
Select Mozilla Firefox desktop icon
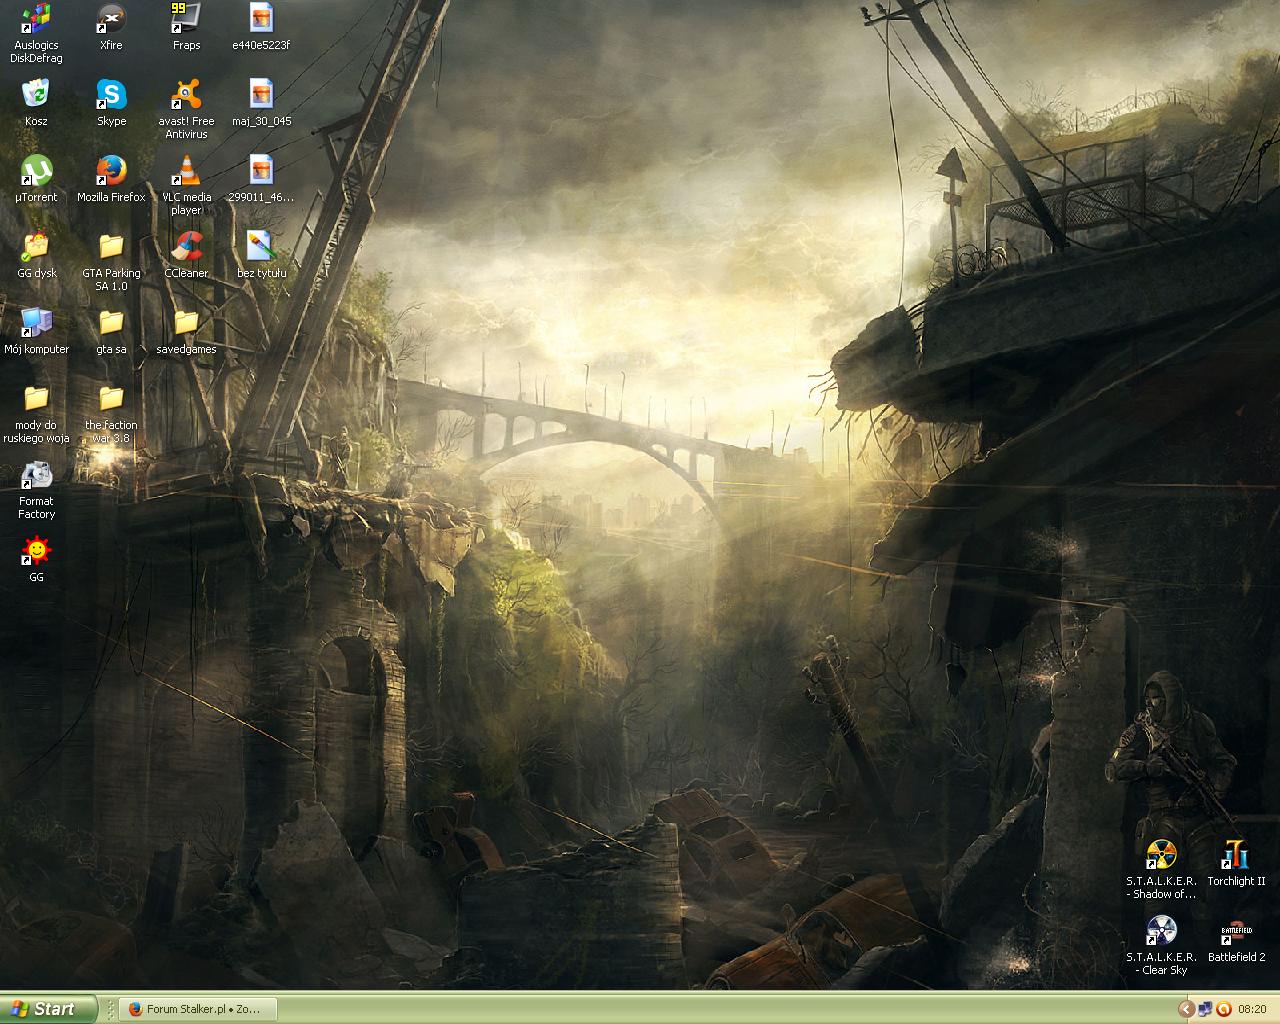point(111,179)
